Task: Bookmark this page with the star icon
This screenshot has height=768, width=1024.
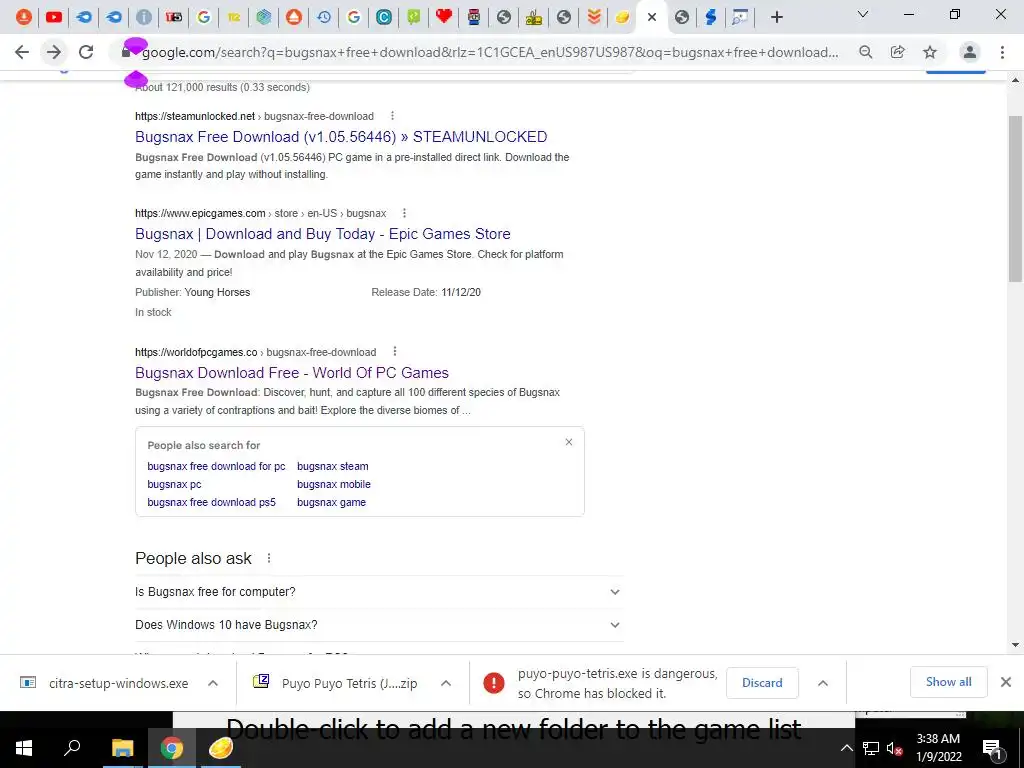Action: coord(930,52)
